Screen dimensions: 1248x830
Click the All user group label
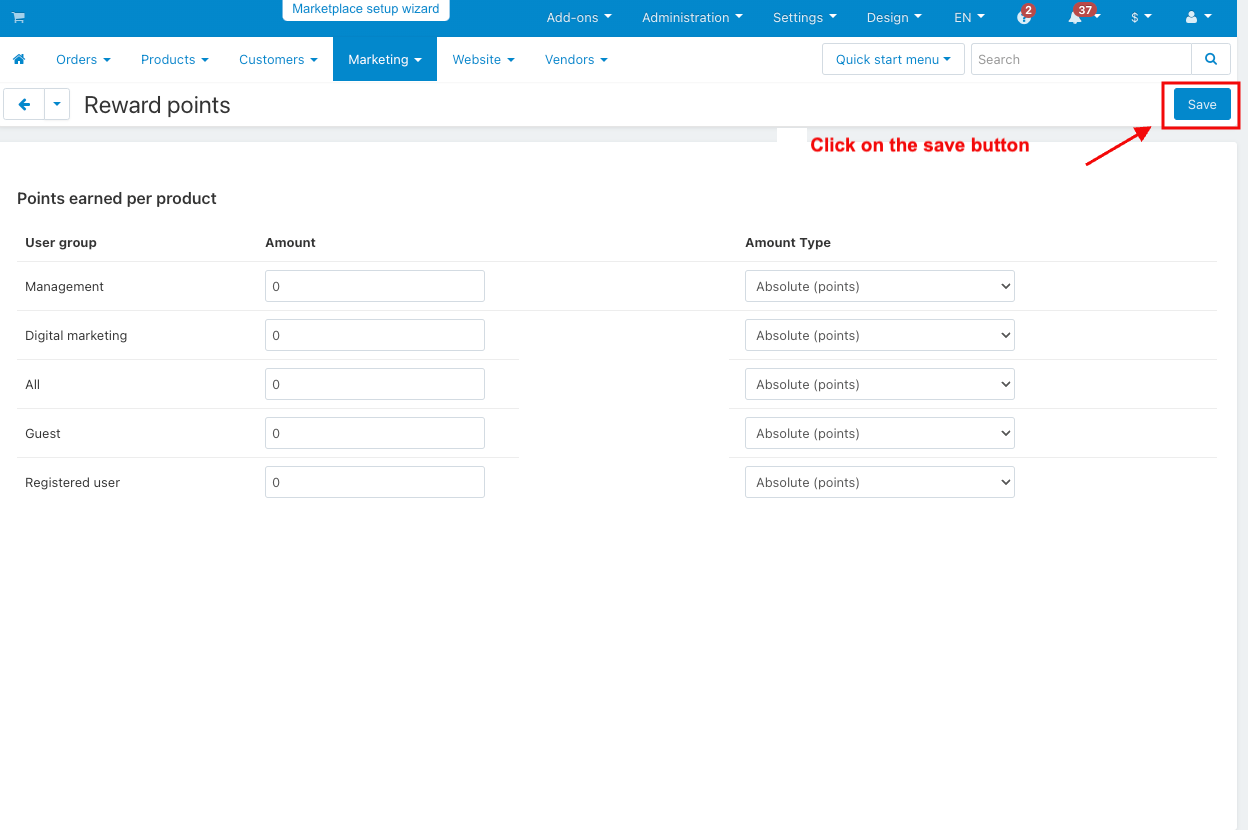33,385
